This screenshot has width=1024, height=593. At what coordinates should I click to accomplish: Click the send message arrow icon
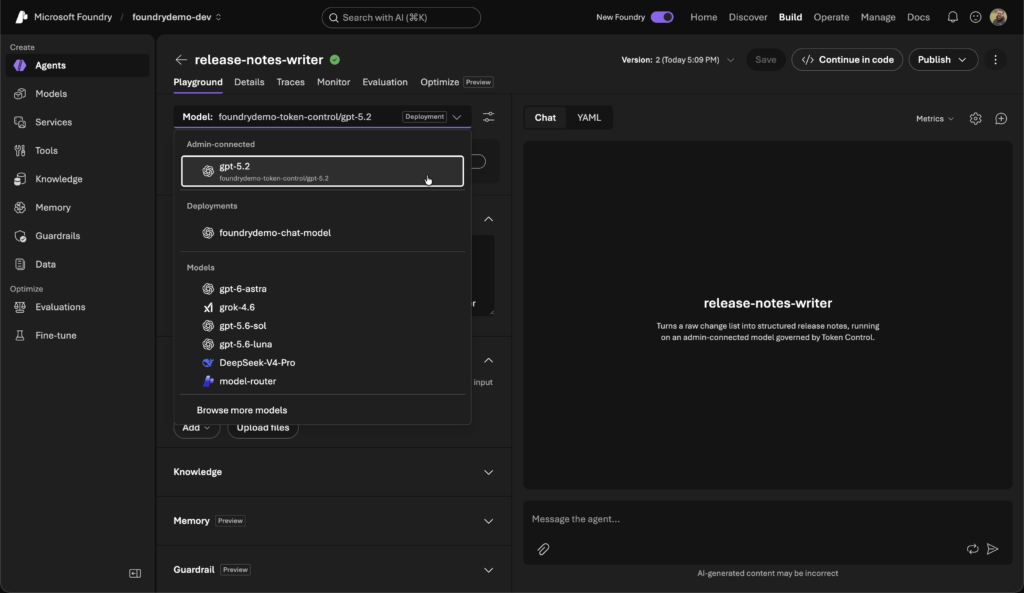click(x=993, y=549)
